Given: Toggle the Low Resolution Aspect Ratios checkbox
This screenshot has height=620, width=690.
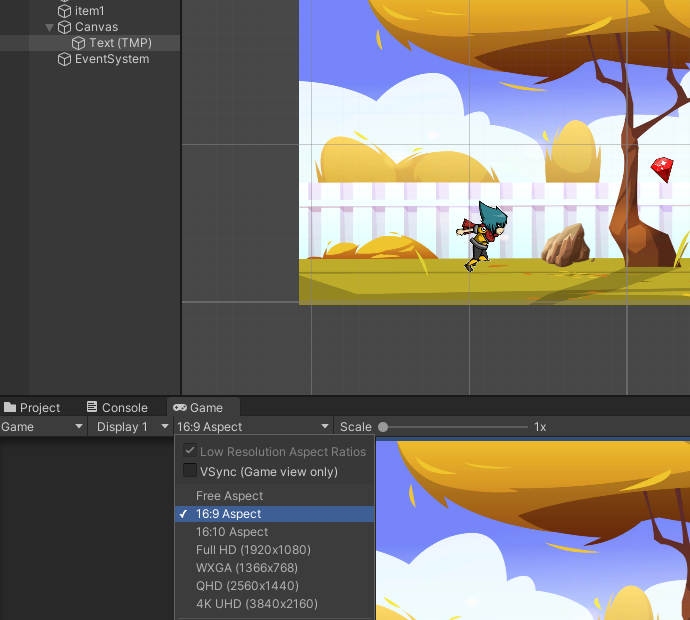Looking at the screenshot, I should [x=190, y=452].
